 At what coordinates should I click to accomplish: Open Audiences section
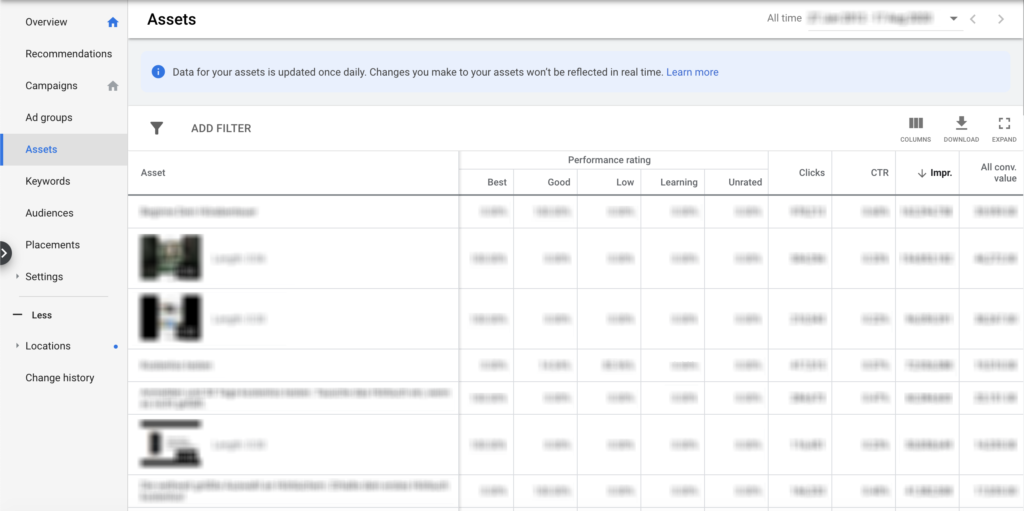49,213
